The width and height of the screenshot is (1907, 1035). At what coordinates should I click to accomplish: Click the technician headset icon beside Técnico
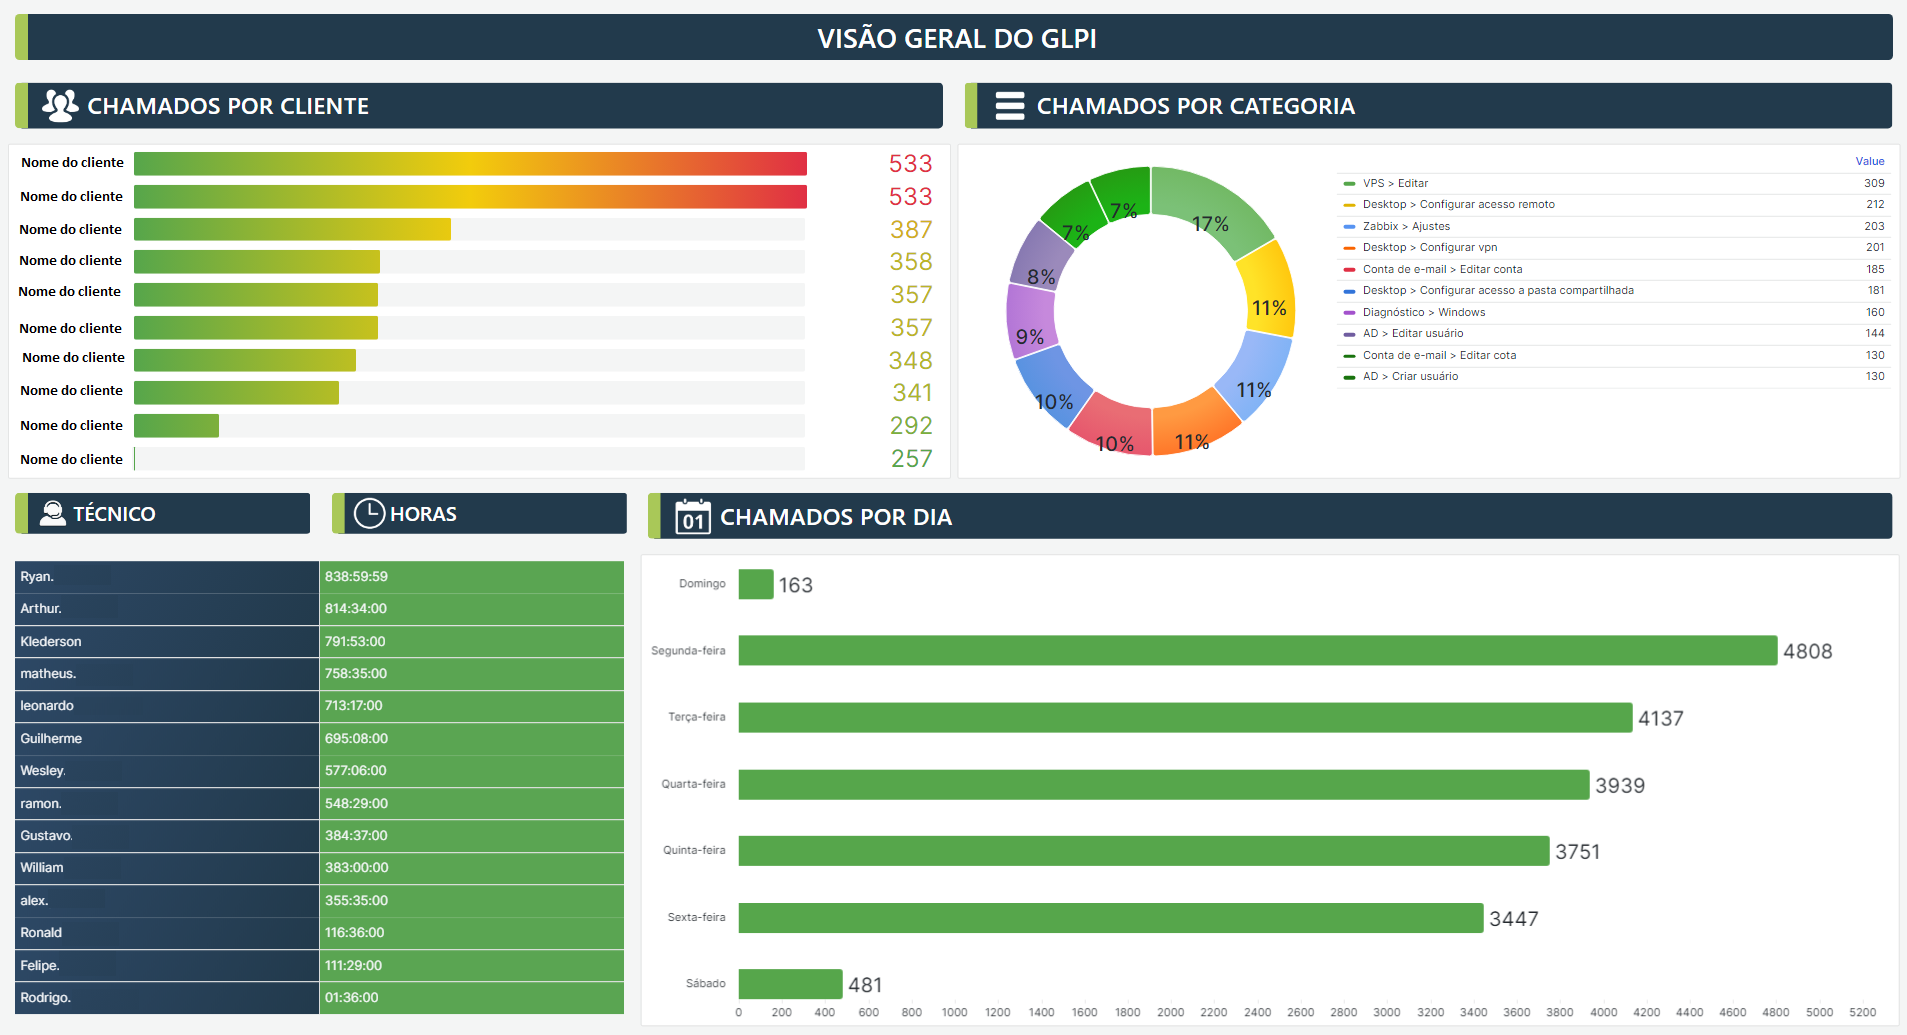click(x=52, y=513)
